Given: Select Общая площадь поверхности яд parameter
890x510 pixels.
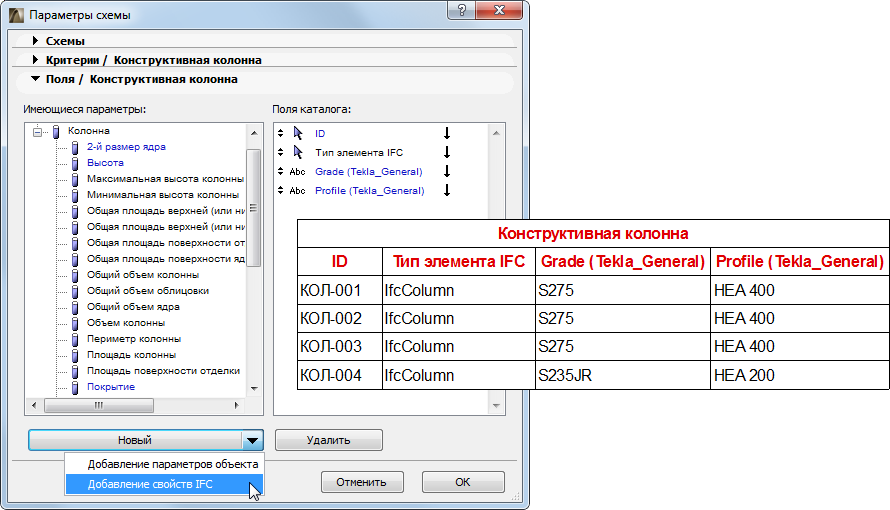Looking at the screenshot, I should coord(166,259).
